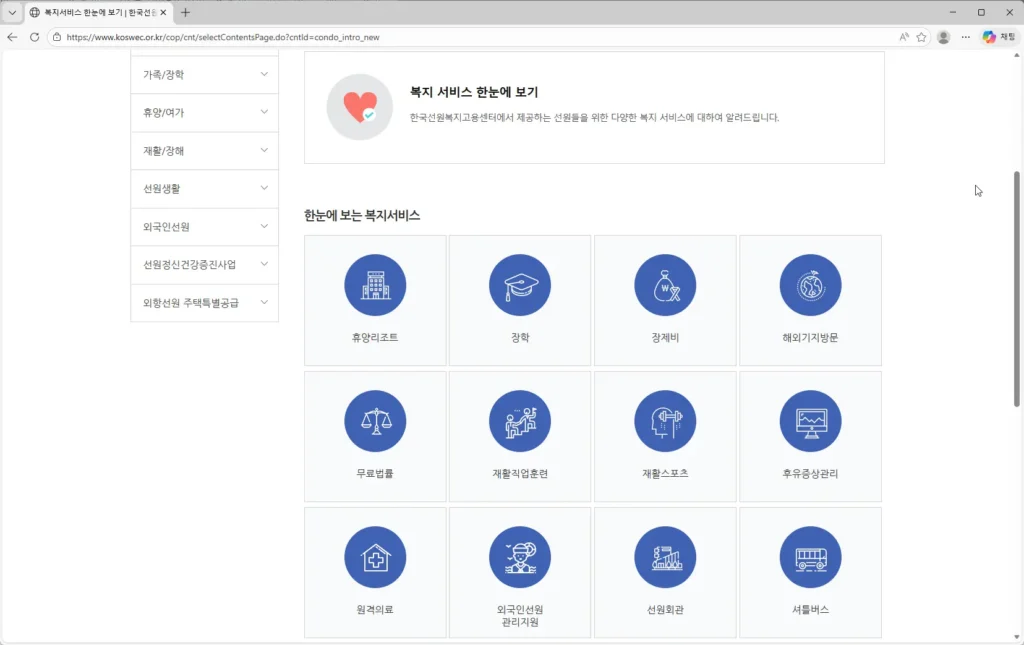Open the browser settings ellipsis menu
The height and width of the screenshot is (645, 1024).
coord(965,37)
